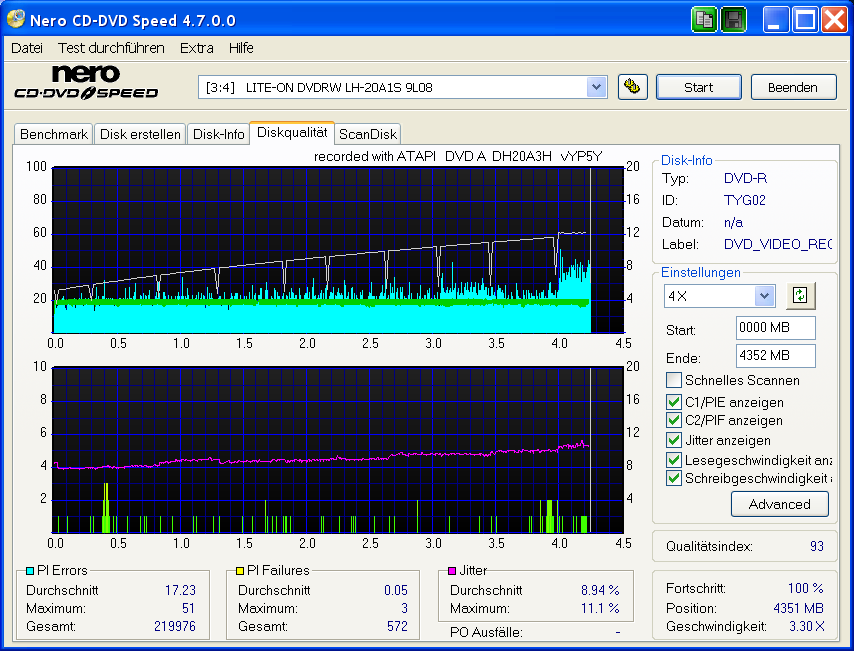The width and height of the screenshot is (854, 651).
Task: Expand the C2/PIF anzeigen checkbox options
Action: [x=673, y=421]
